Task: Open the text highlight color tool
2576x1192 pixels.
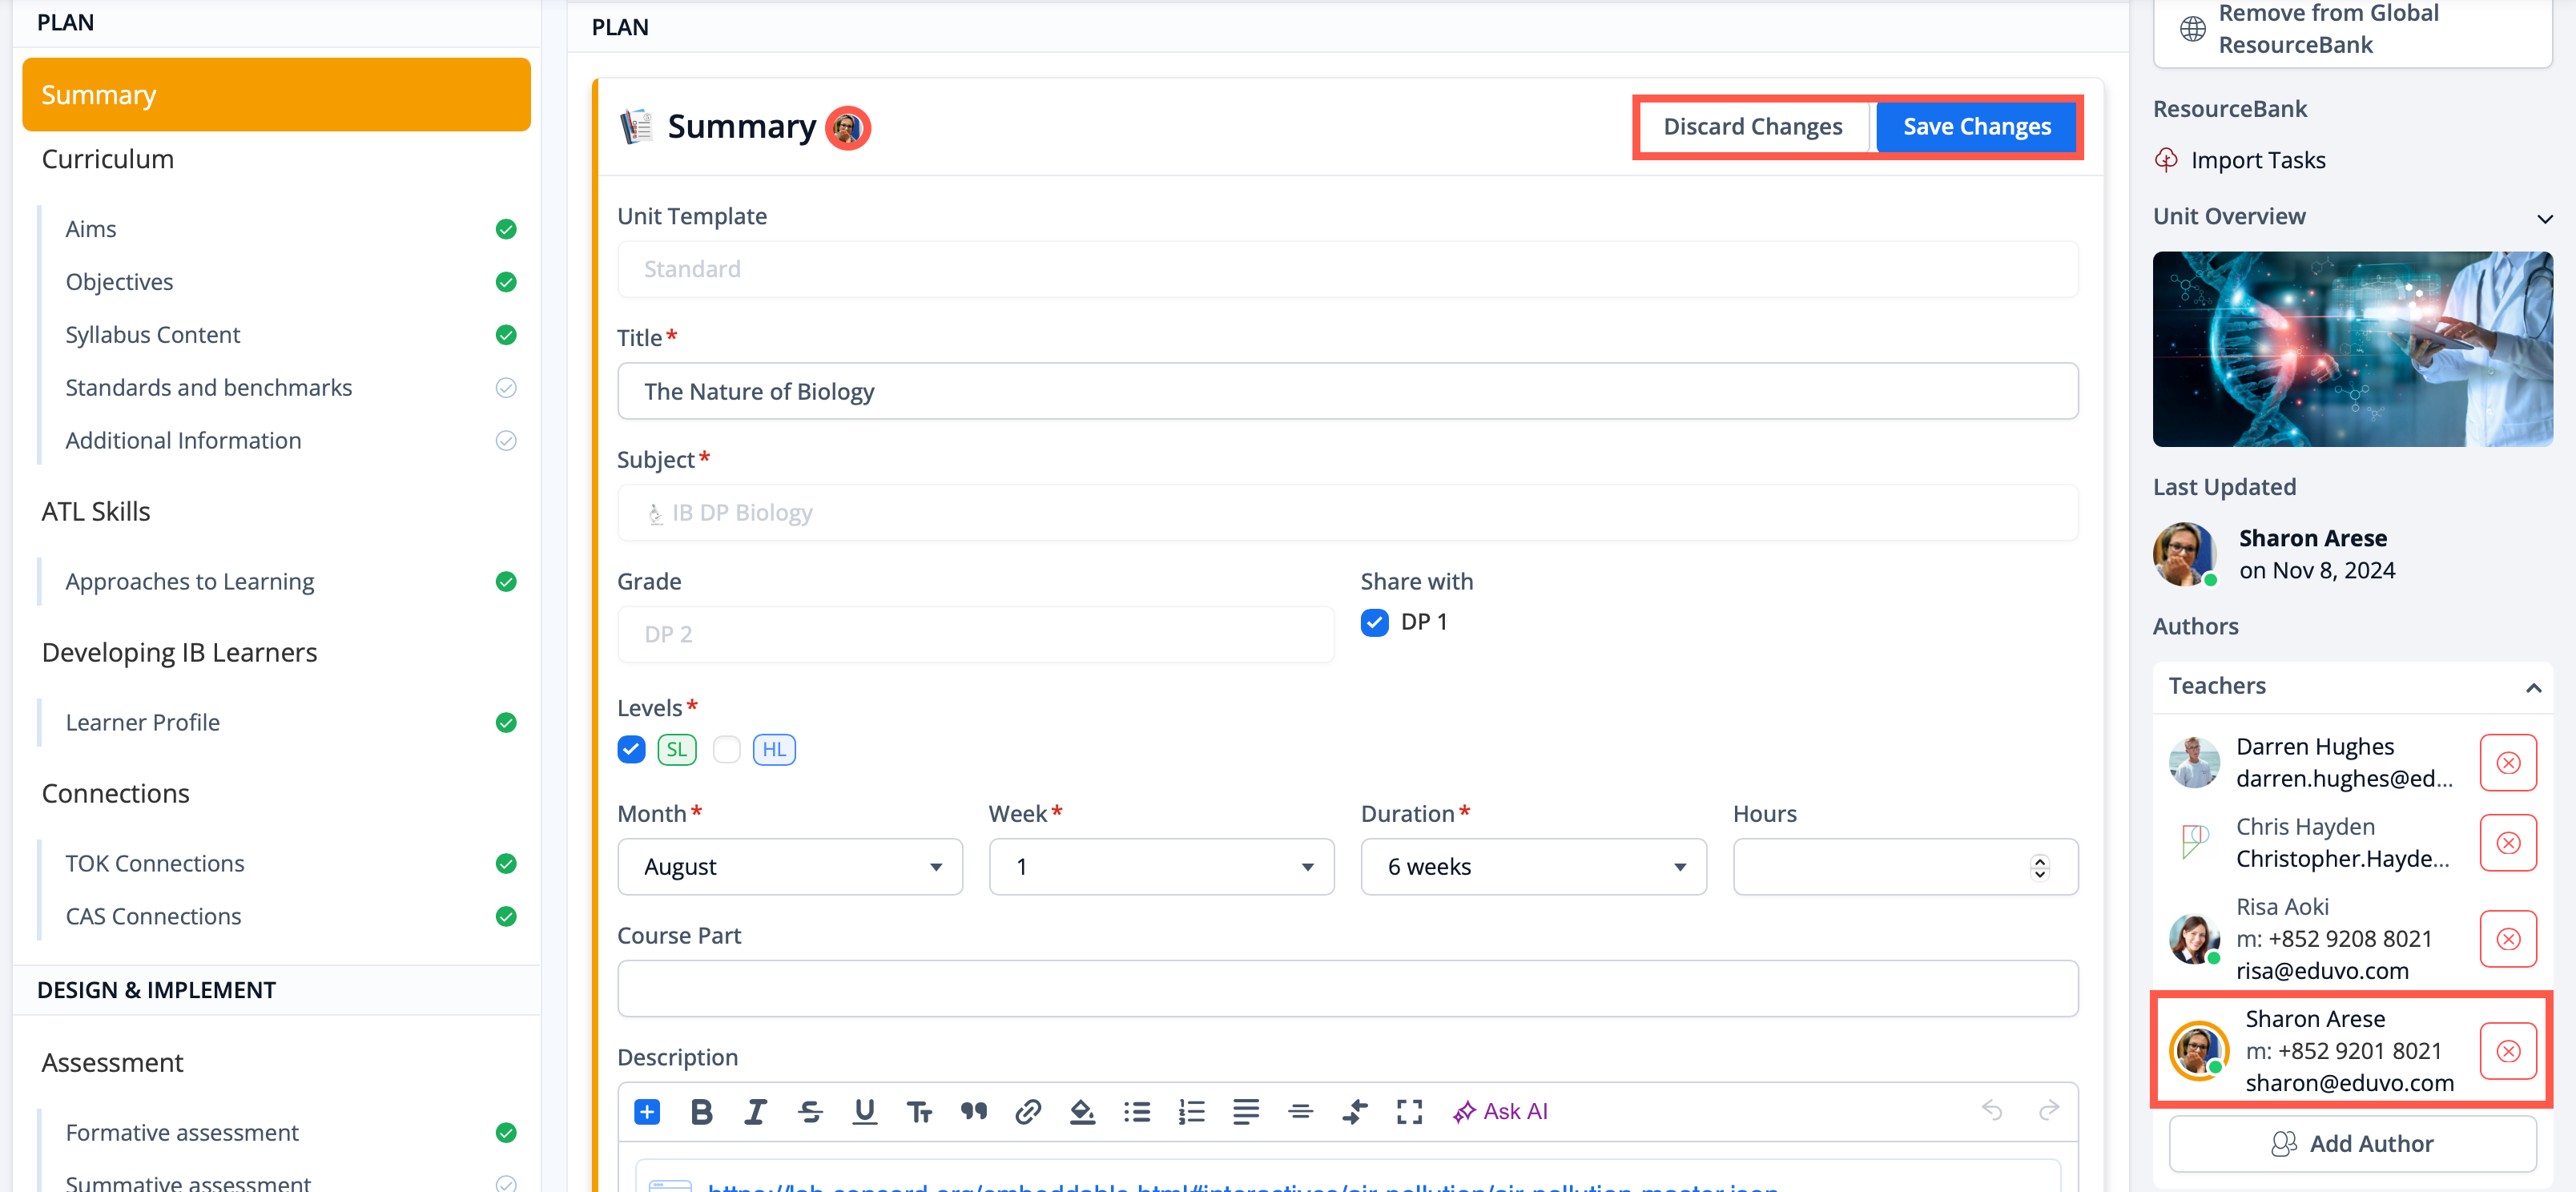Action: (x=1081, y=1111)
